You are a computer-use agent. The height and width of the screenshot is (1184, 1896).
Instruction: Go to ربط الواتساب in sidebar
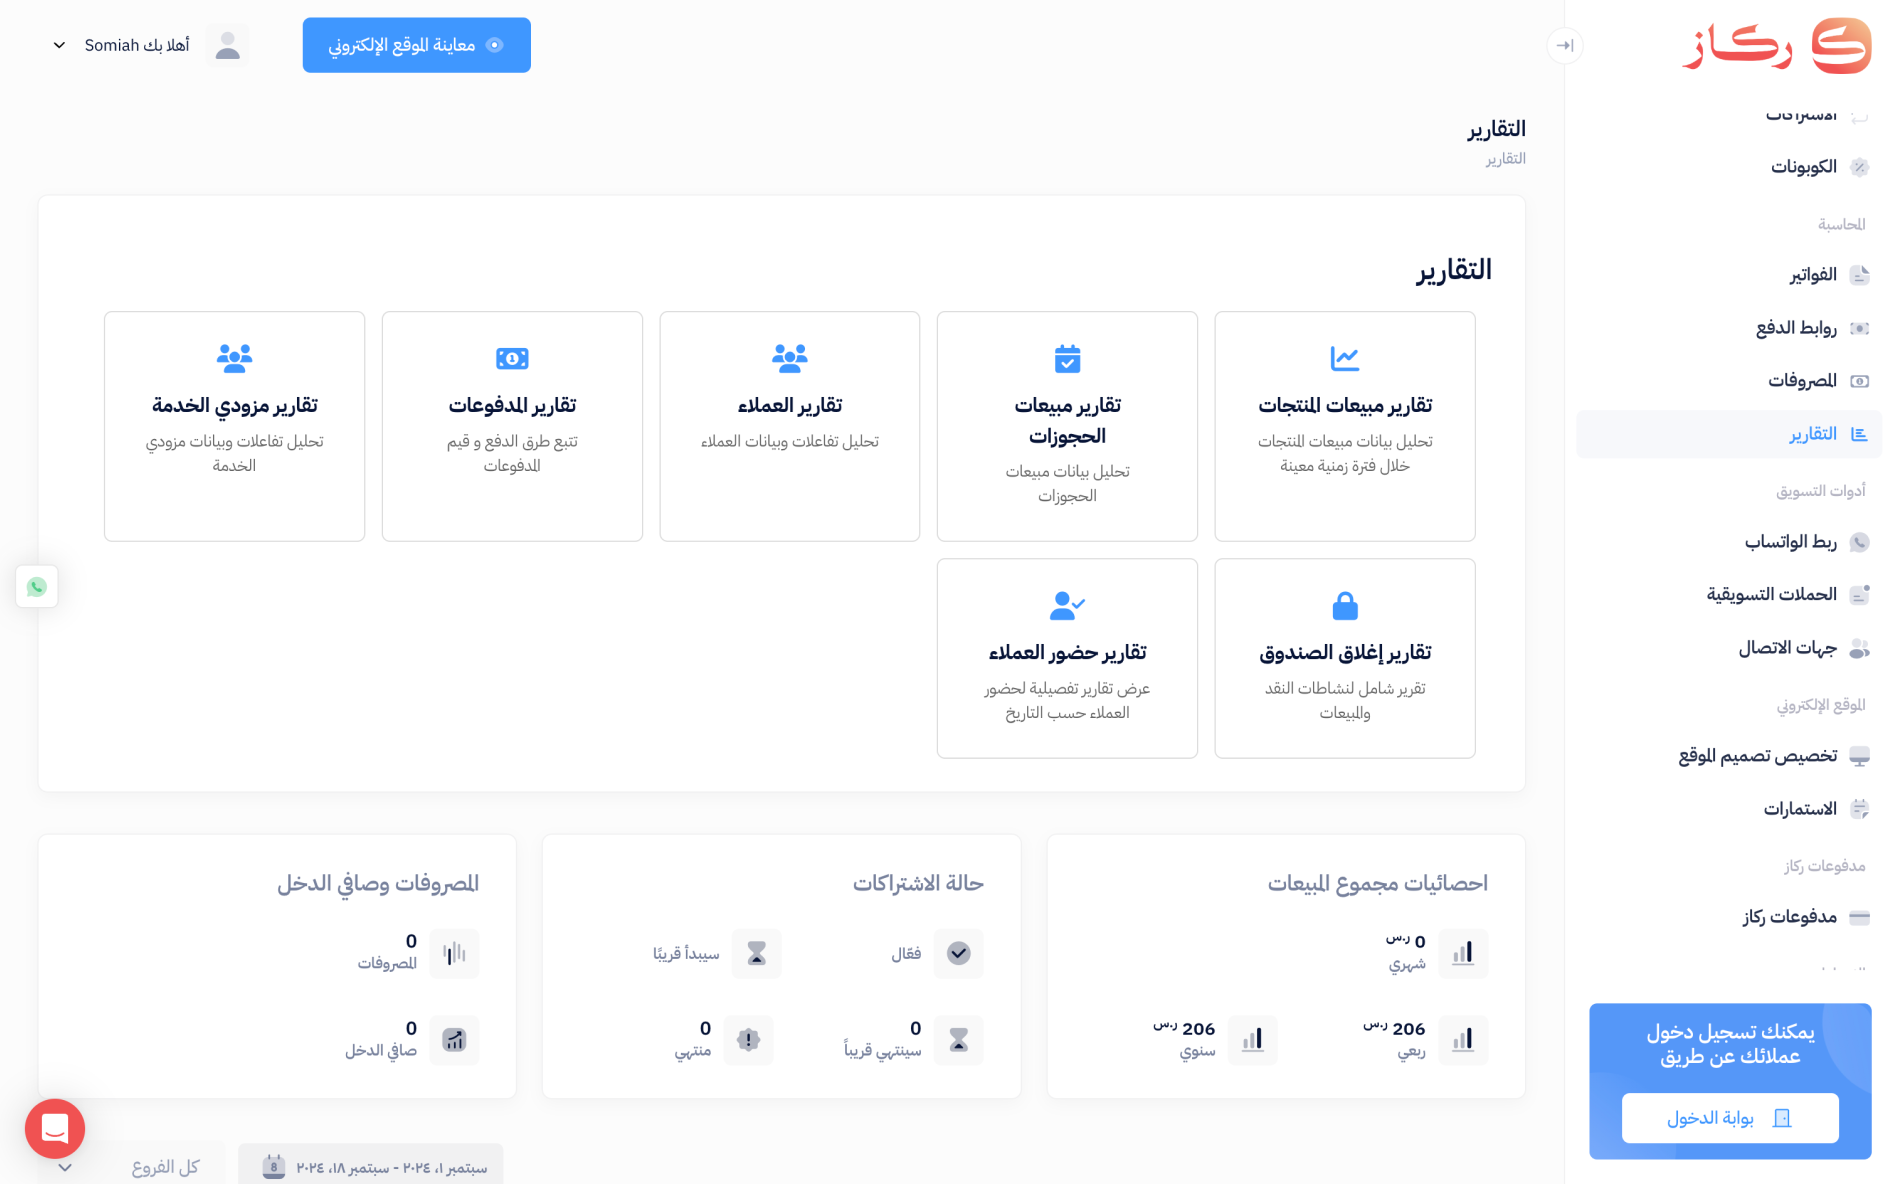click(x=1790, y=542)
